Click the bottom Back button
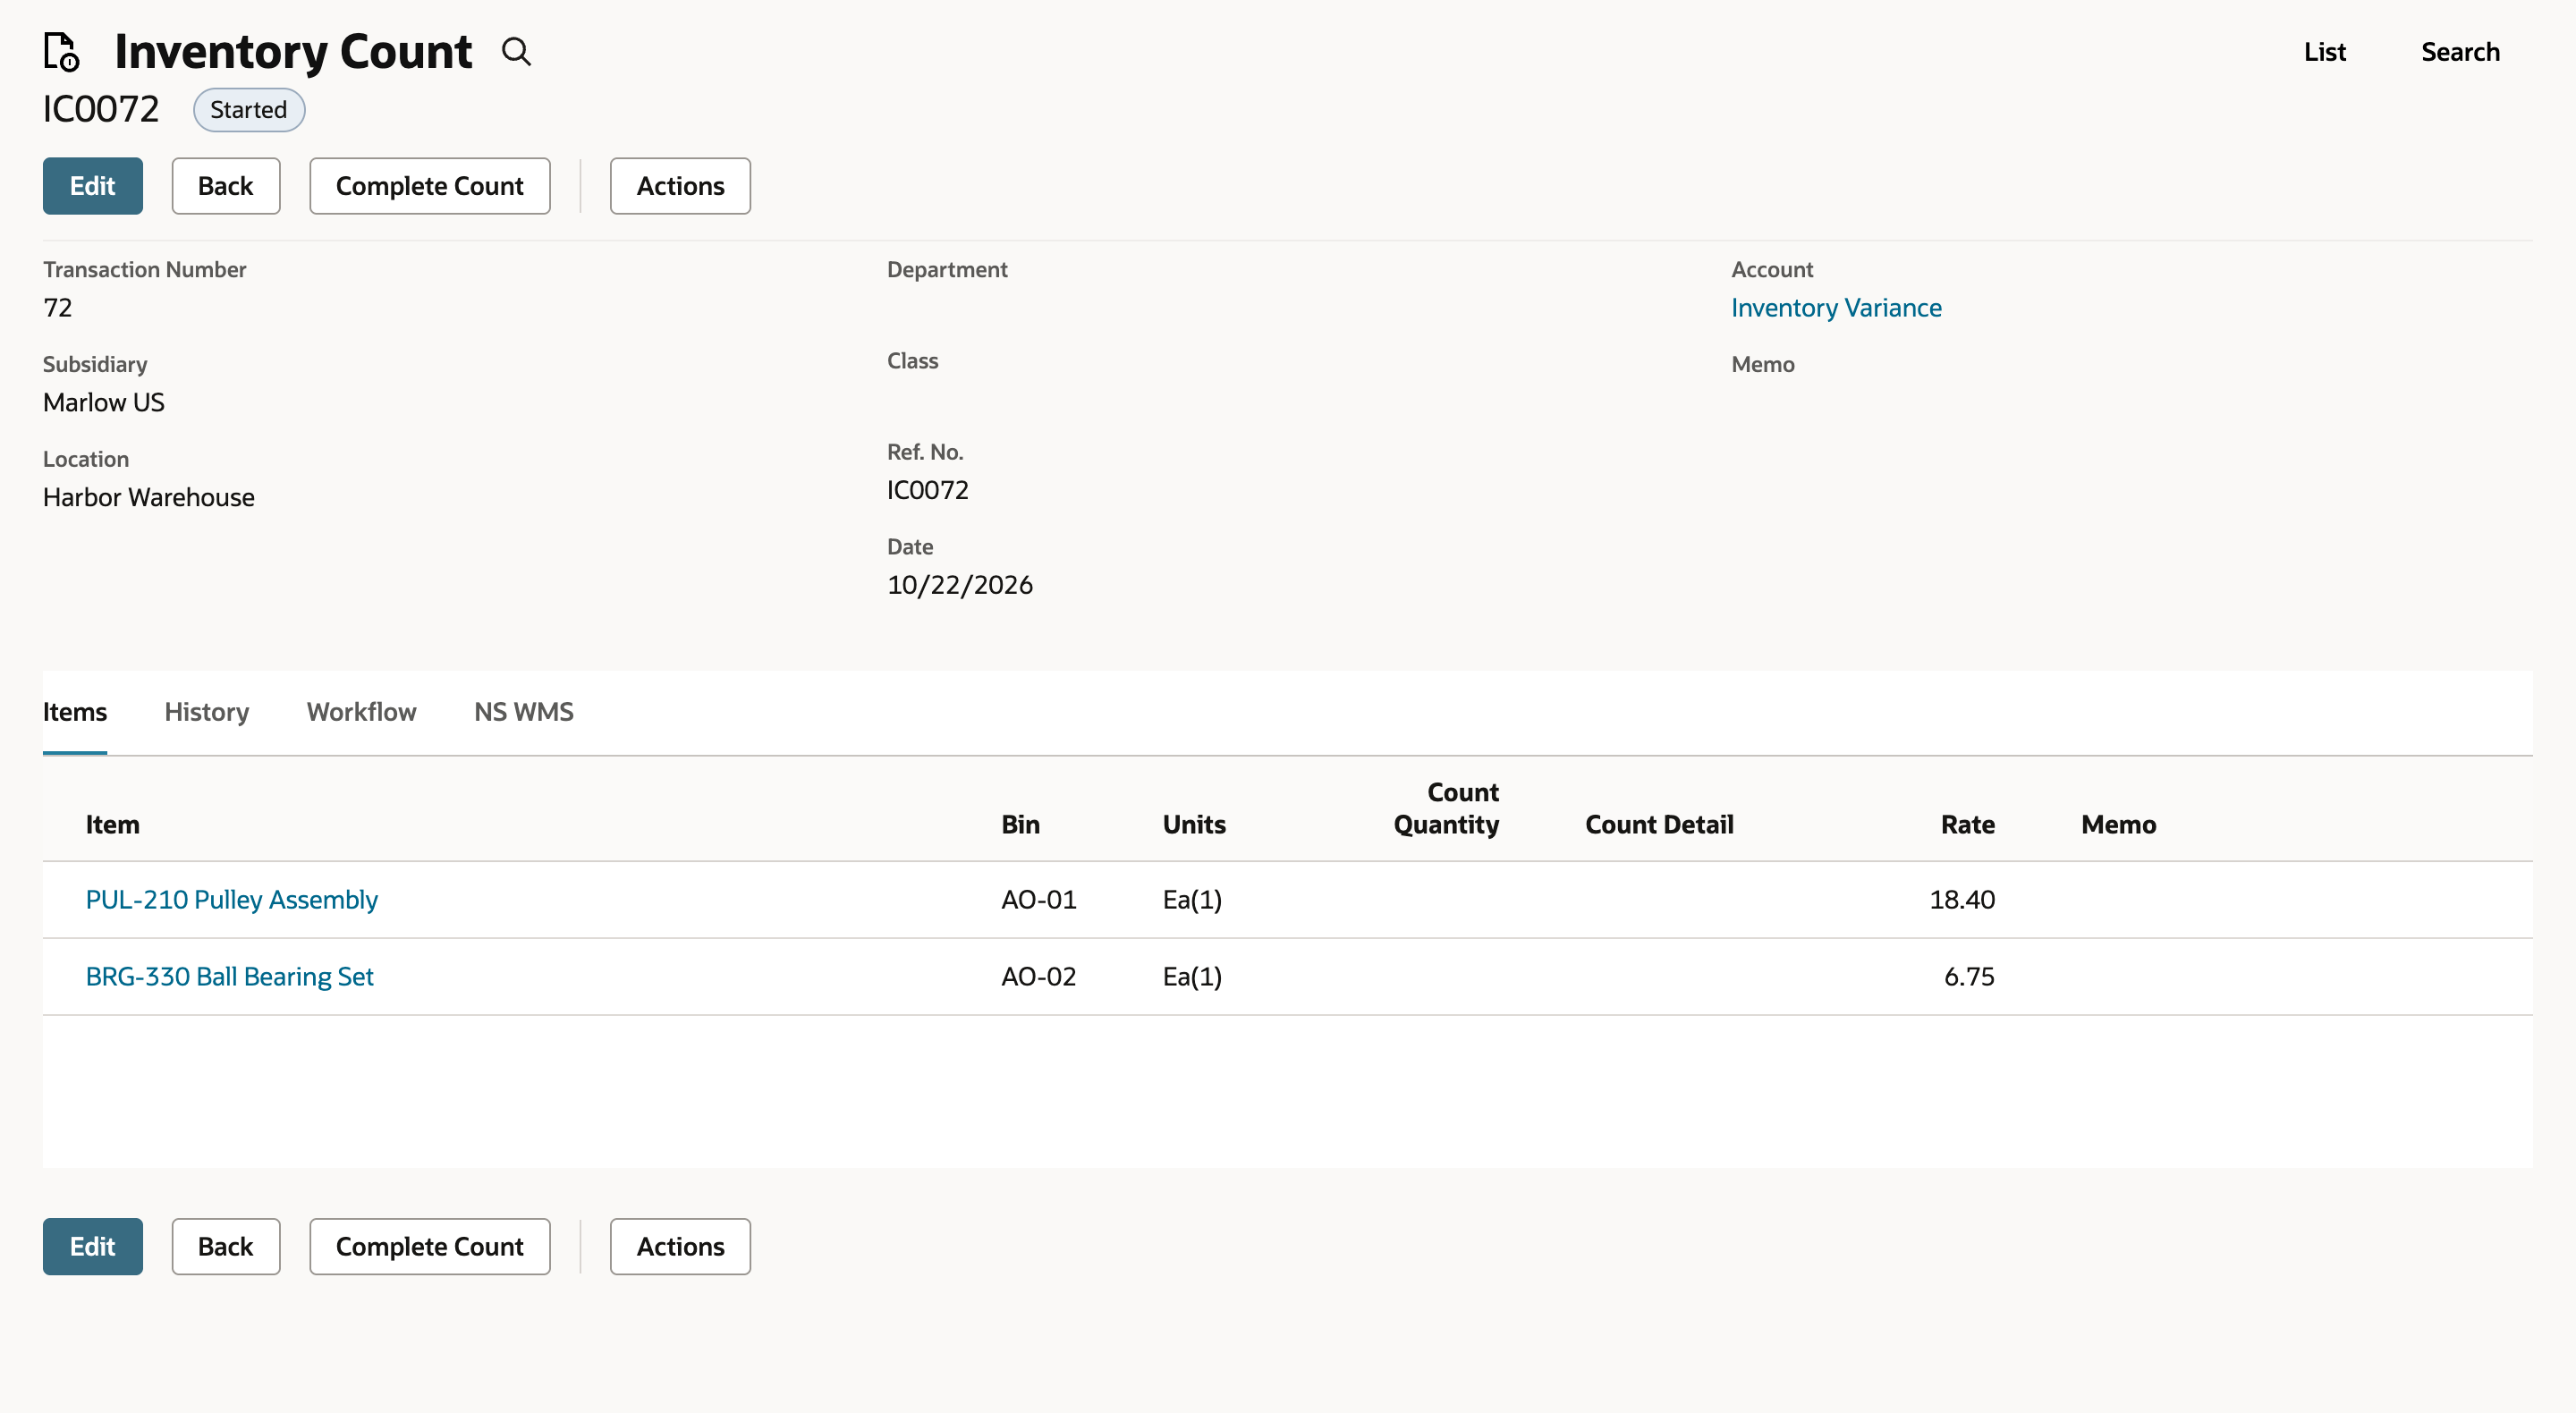Image resolution: width=2576 pixels, height=1413 pixels. [225, 1246]
